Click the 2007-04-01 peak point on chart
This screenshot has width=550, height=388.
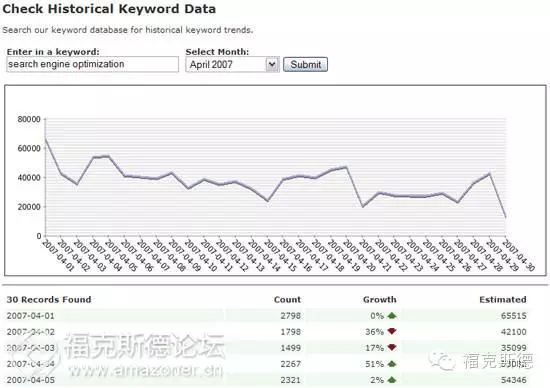coord(46,139)
